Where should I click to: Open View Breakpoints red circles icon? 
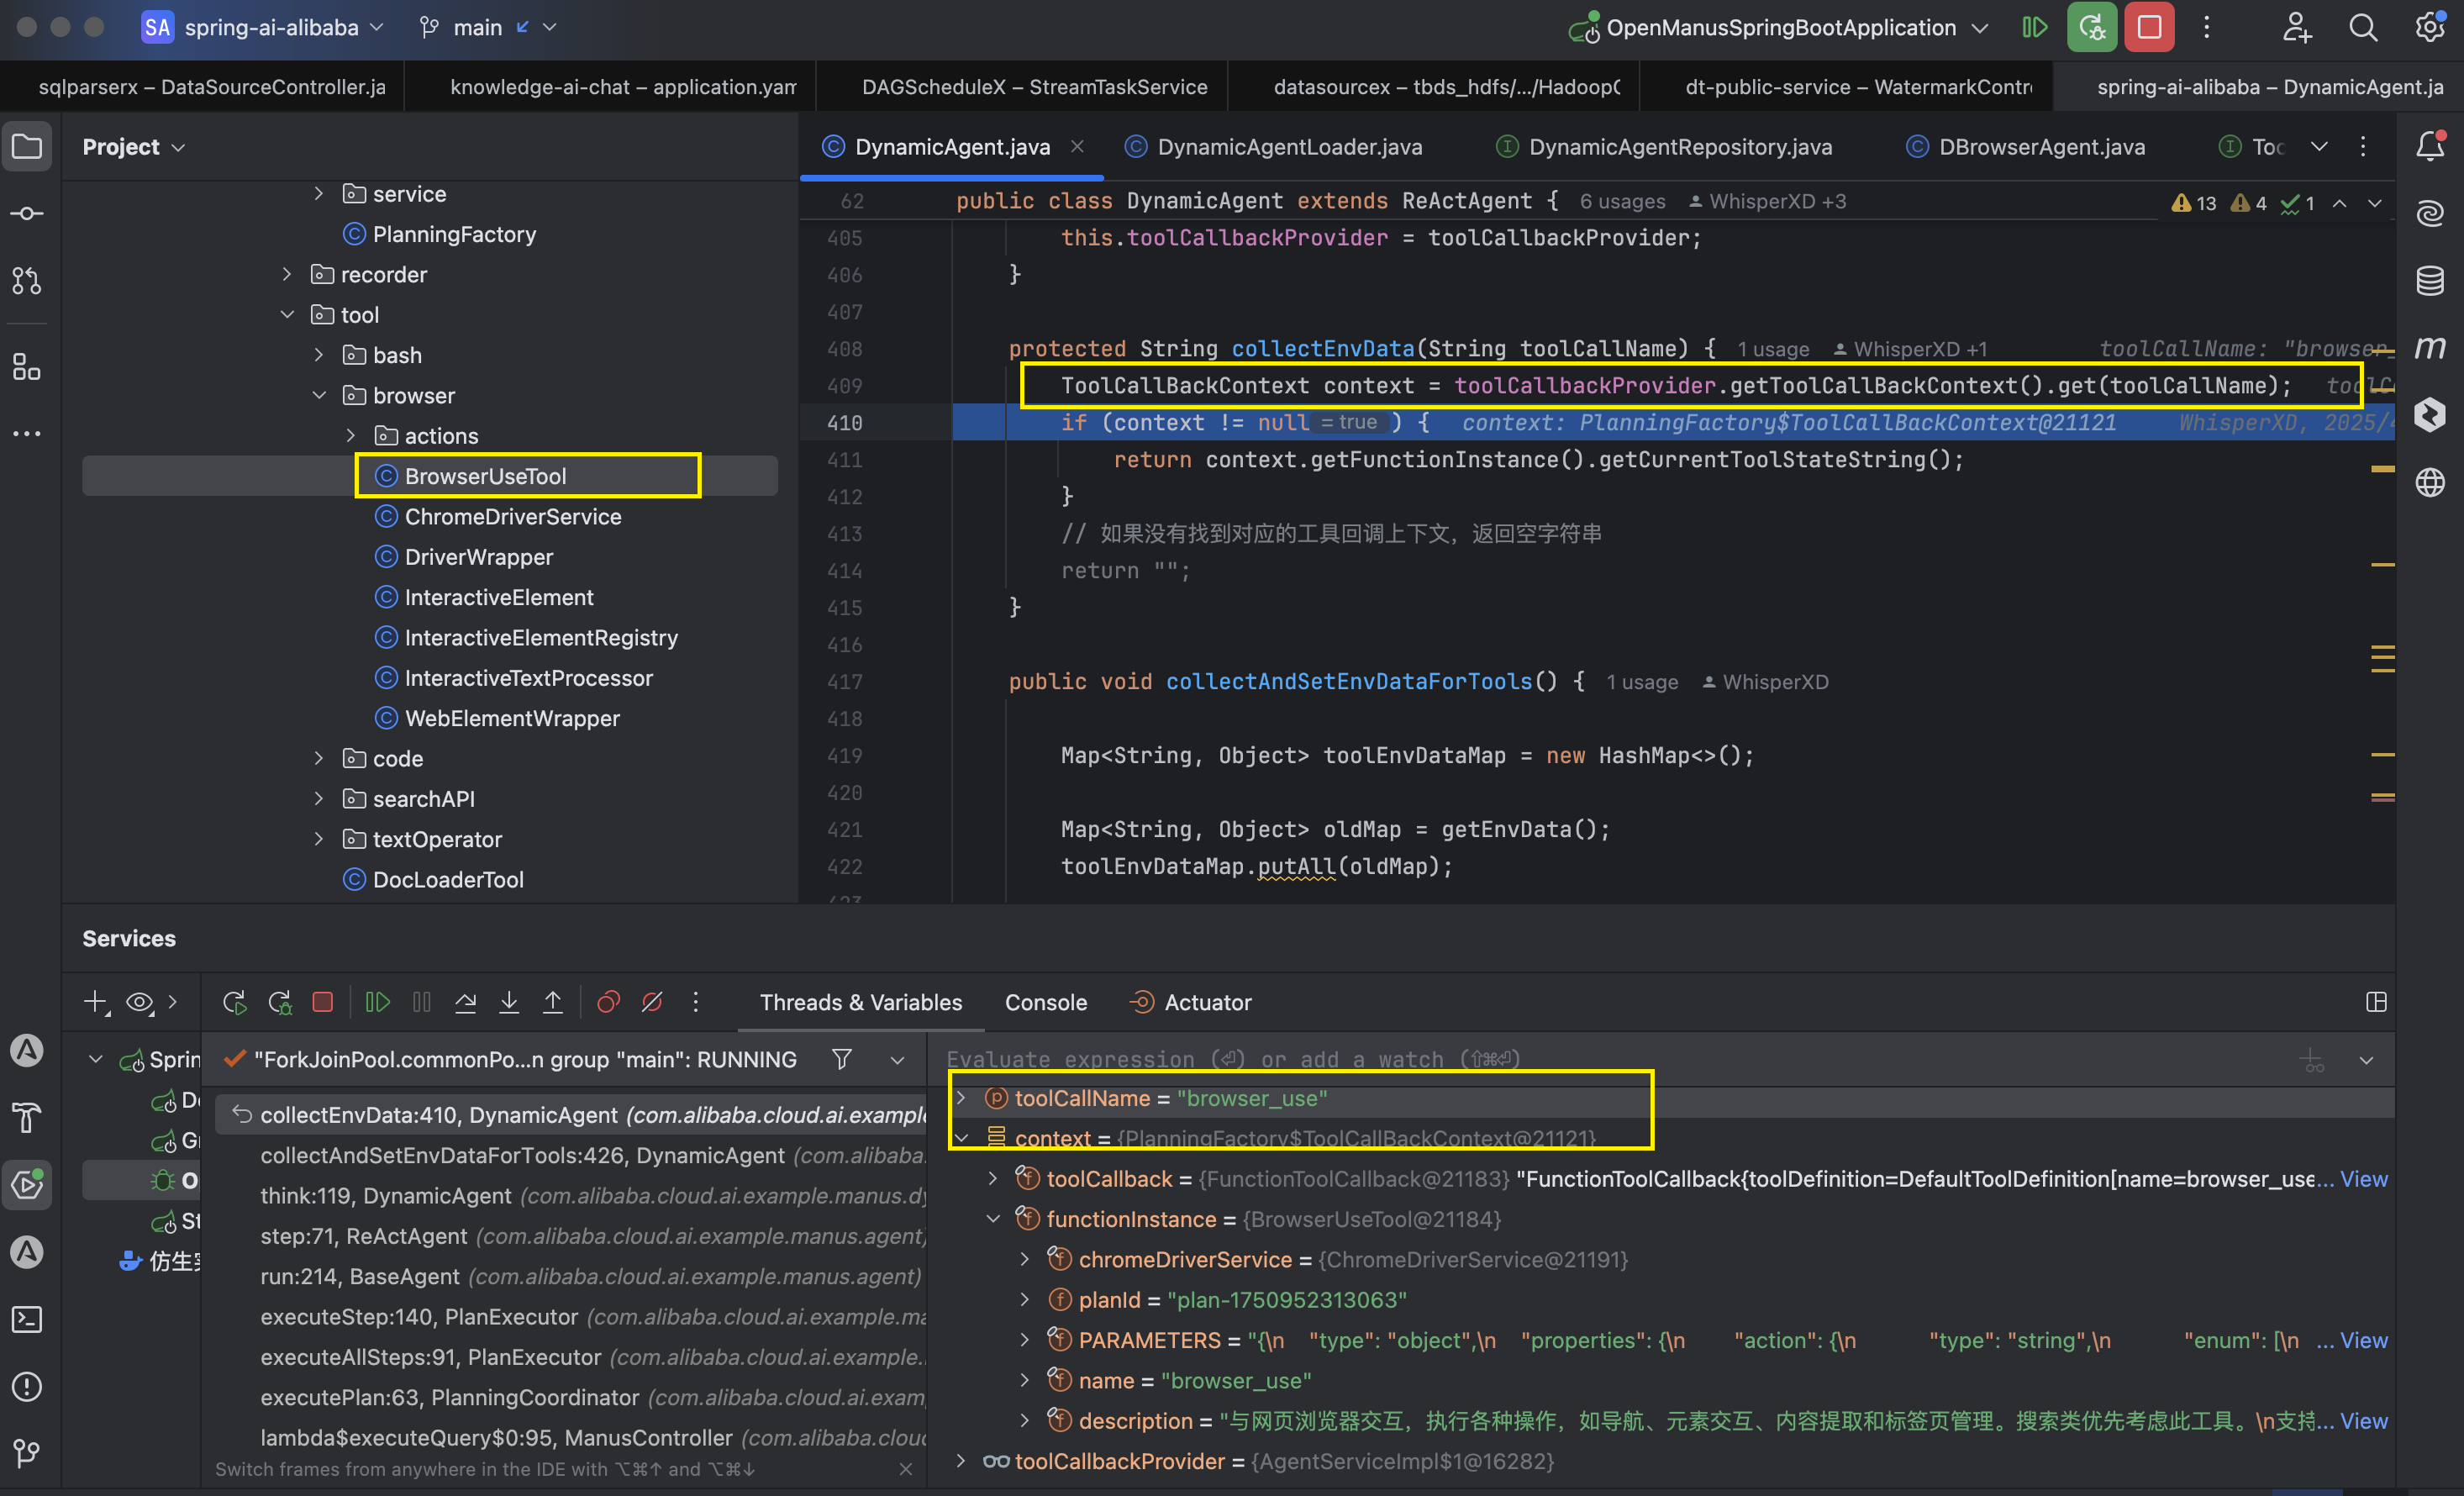608,1002
